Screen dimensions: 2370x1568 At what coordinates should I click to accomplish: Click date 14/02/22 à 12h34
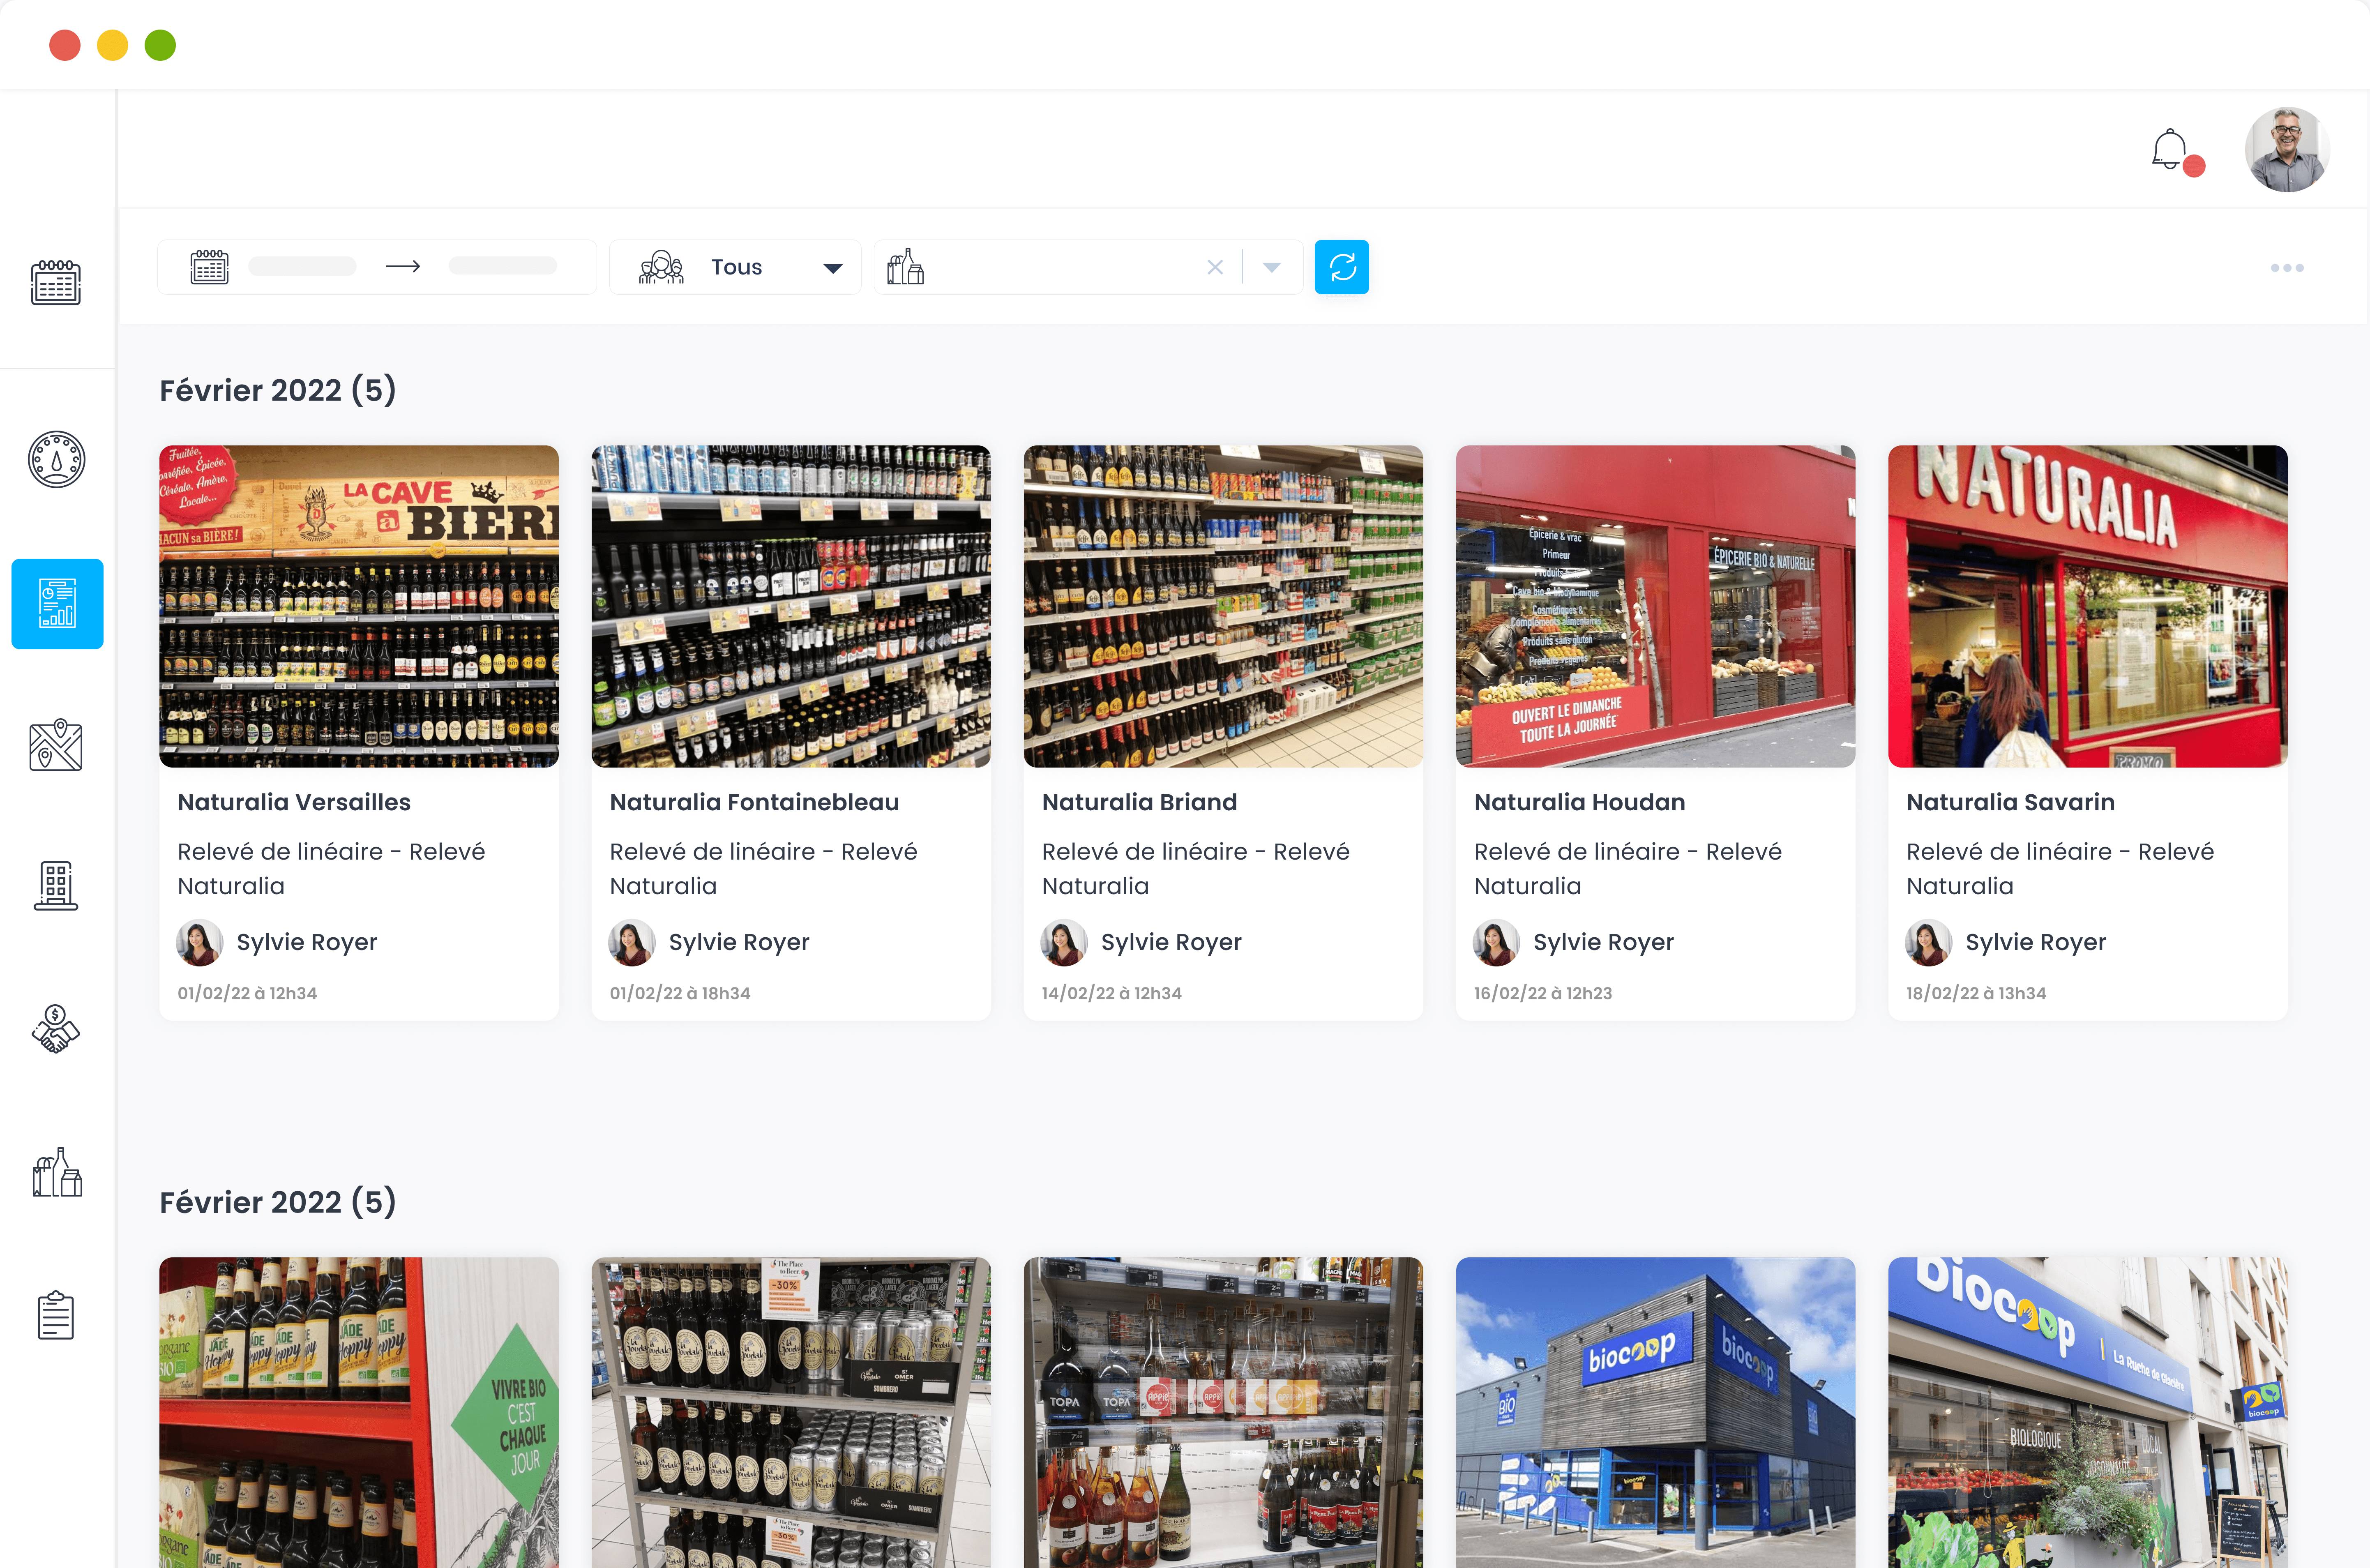[x=1111, y=993]
